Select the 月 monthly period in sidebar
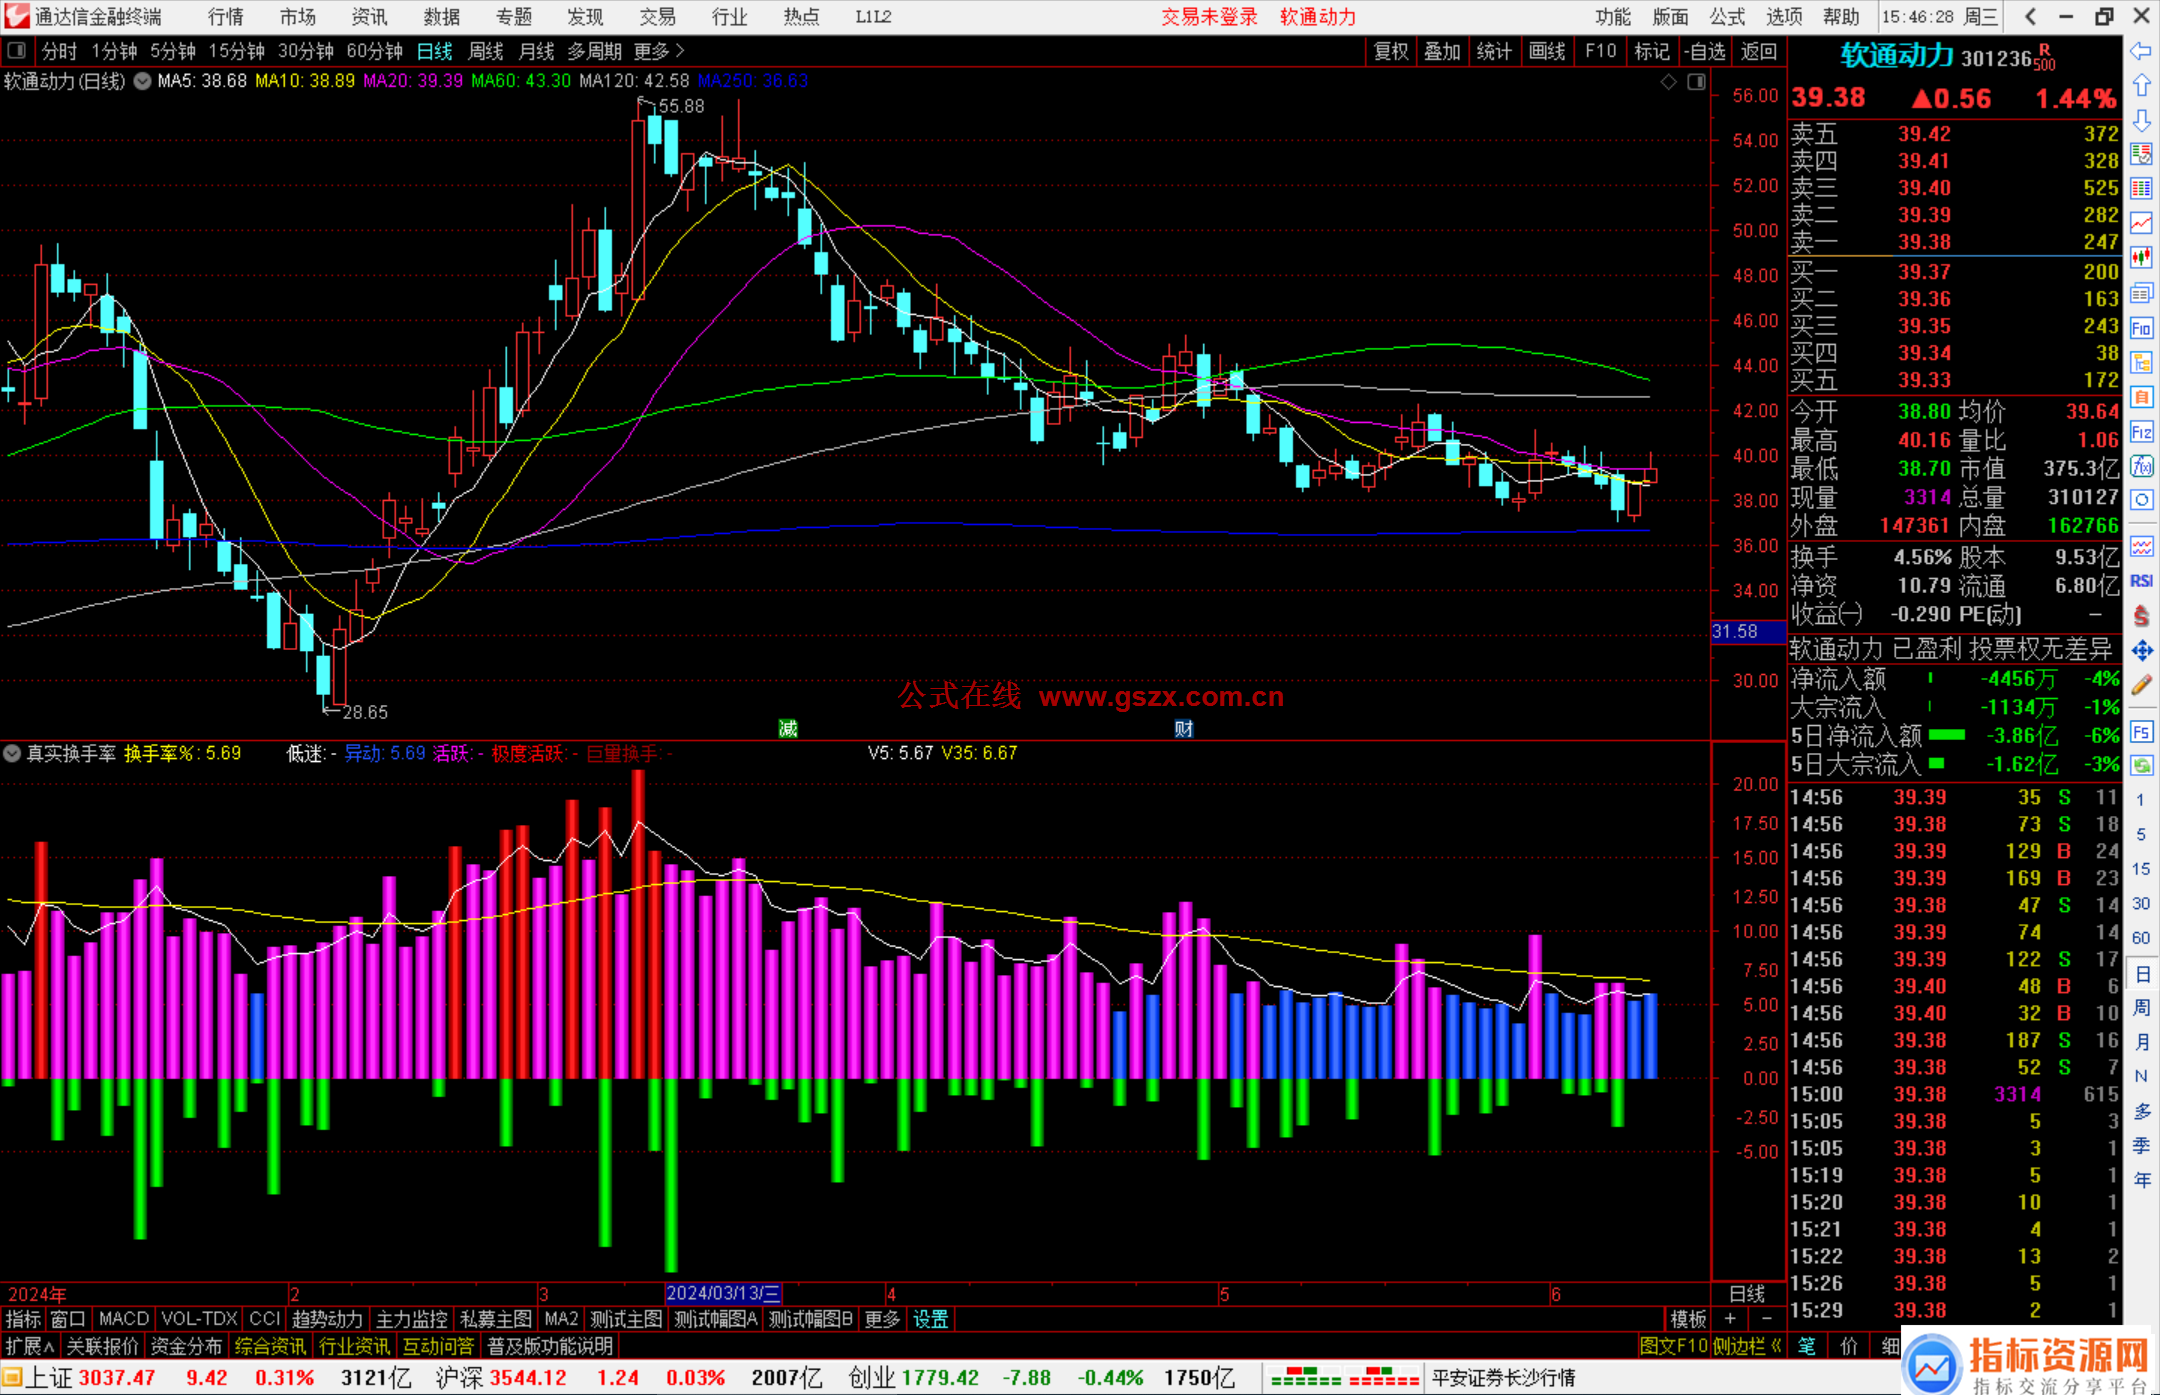Viewport: 2160px width, 1395px height. (2141, 1043)
